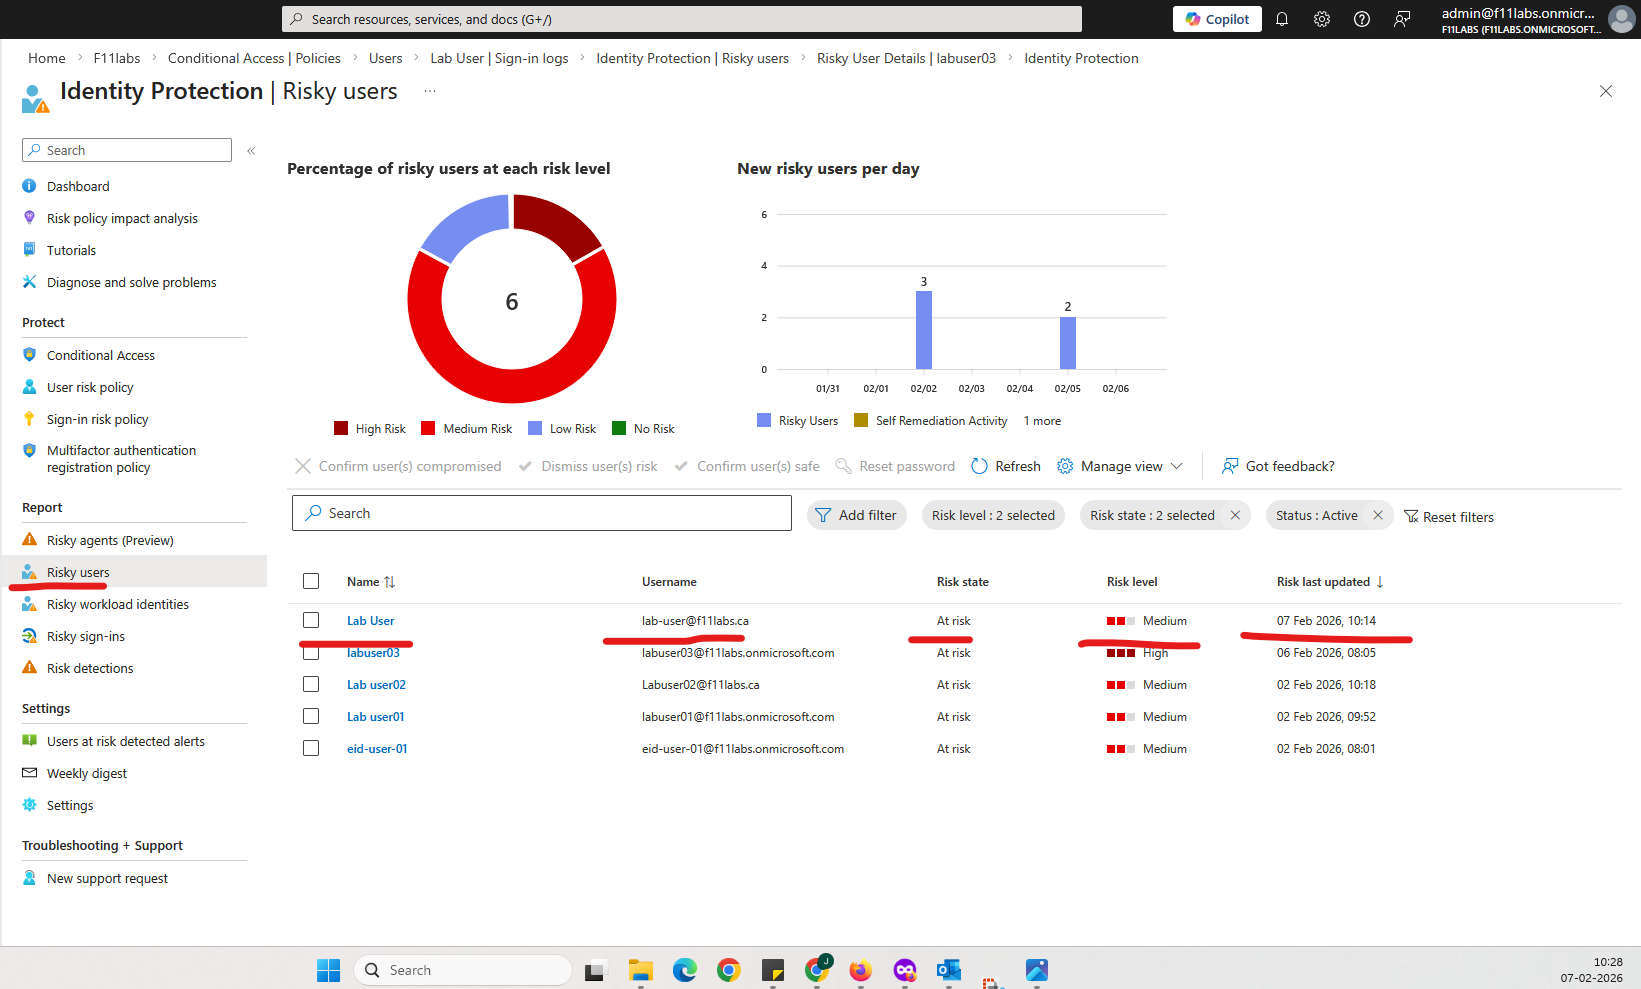Click Reset filters to clear filters

(1449, 516)
